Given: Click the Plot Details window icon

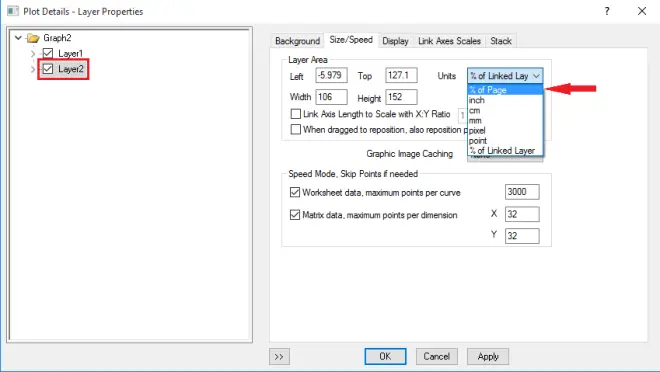Looking at the screenshot, I should click(x=13, y=11).
